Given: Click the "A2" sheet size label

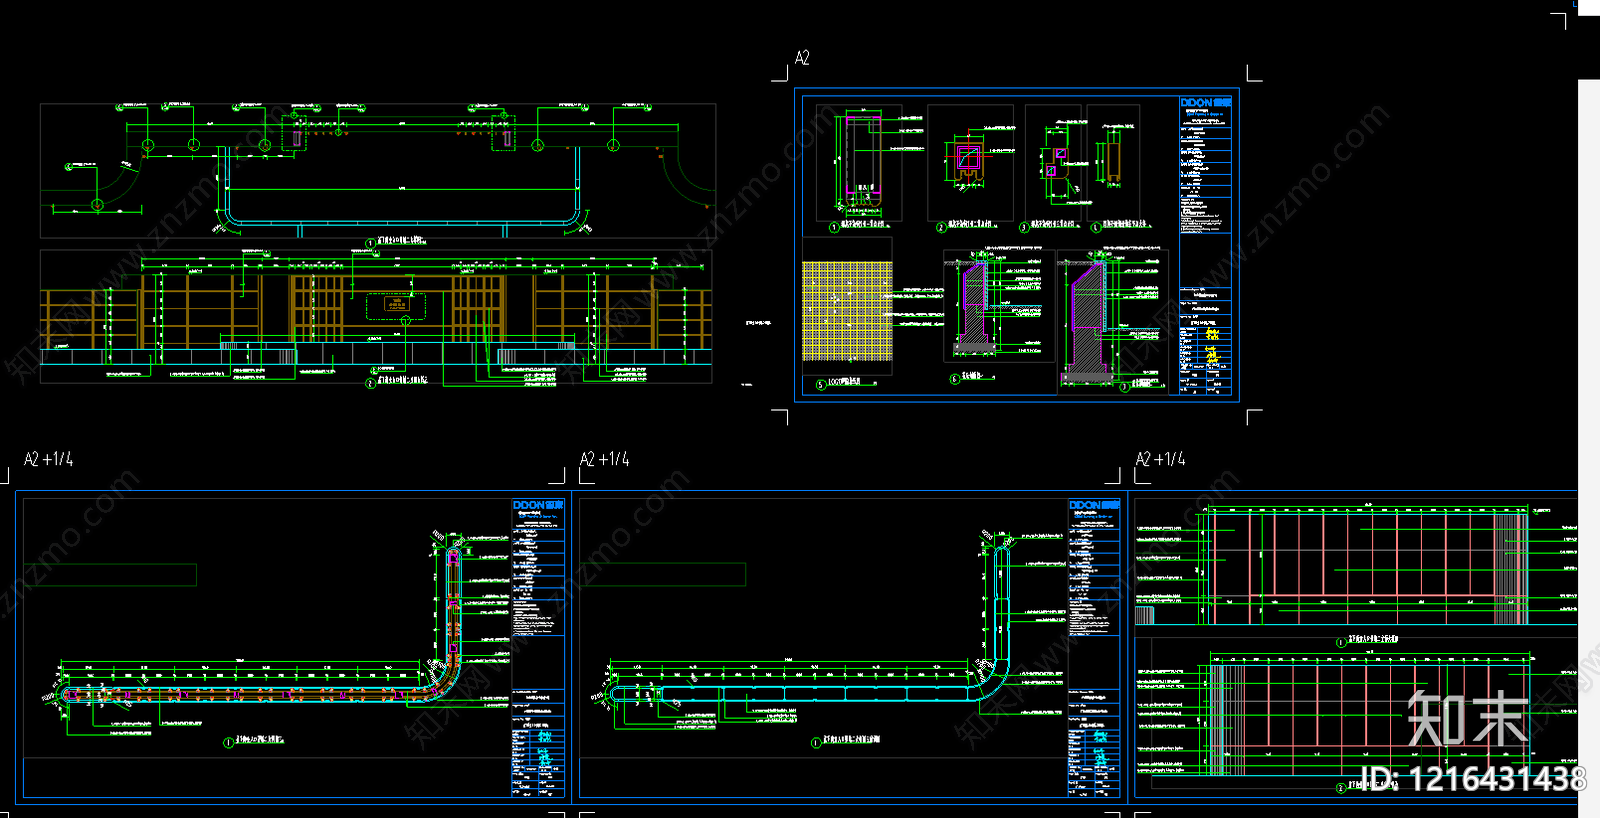Looking at the screenshot, I should click(x=802, y=58).
